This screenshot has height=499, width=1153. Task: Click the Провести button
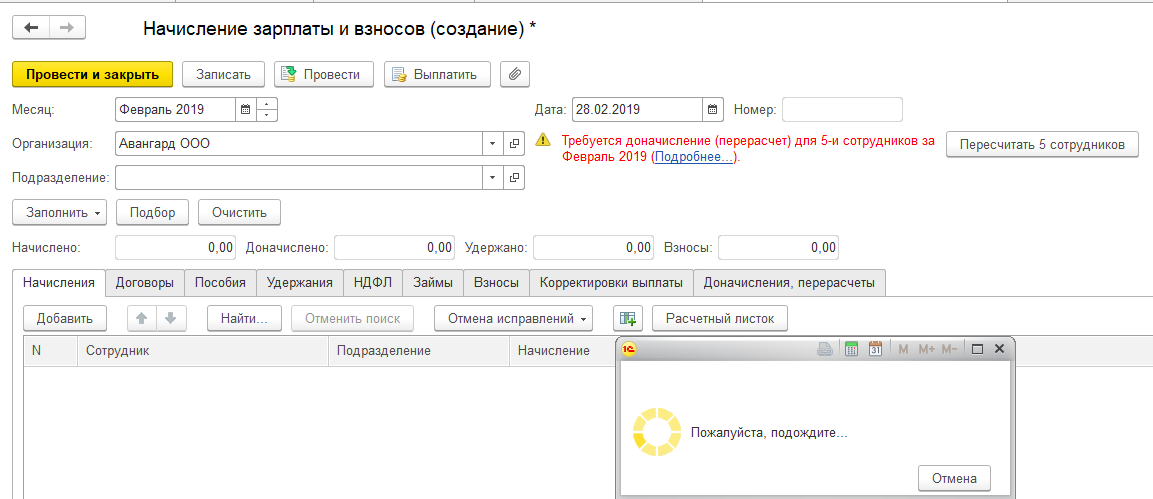pos(324,74)
